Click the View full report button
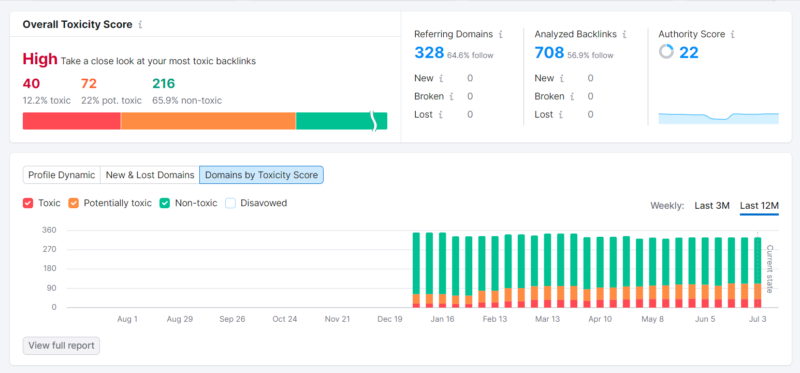Viewport: 800px width, 373px height. [x=61, y=345]
